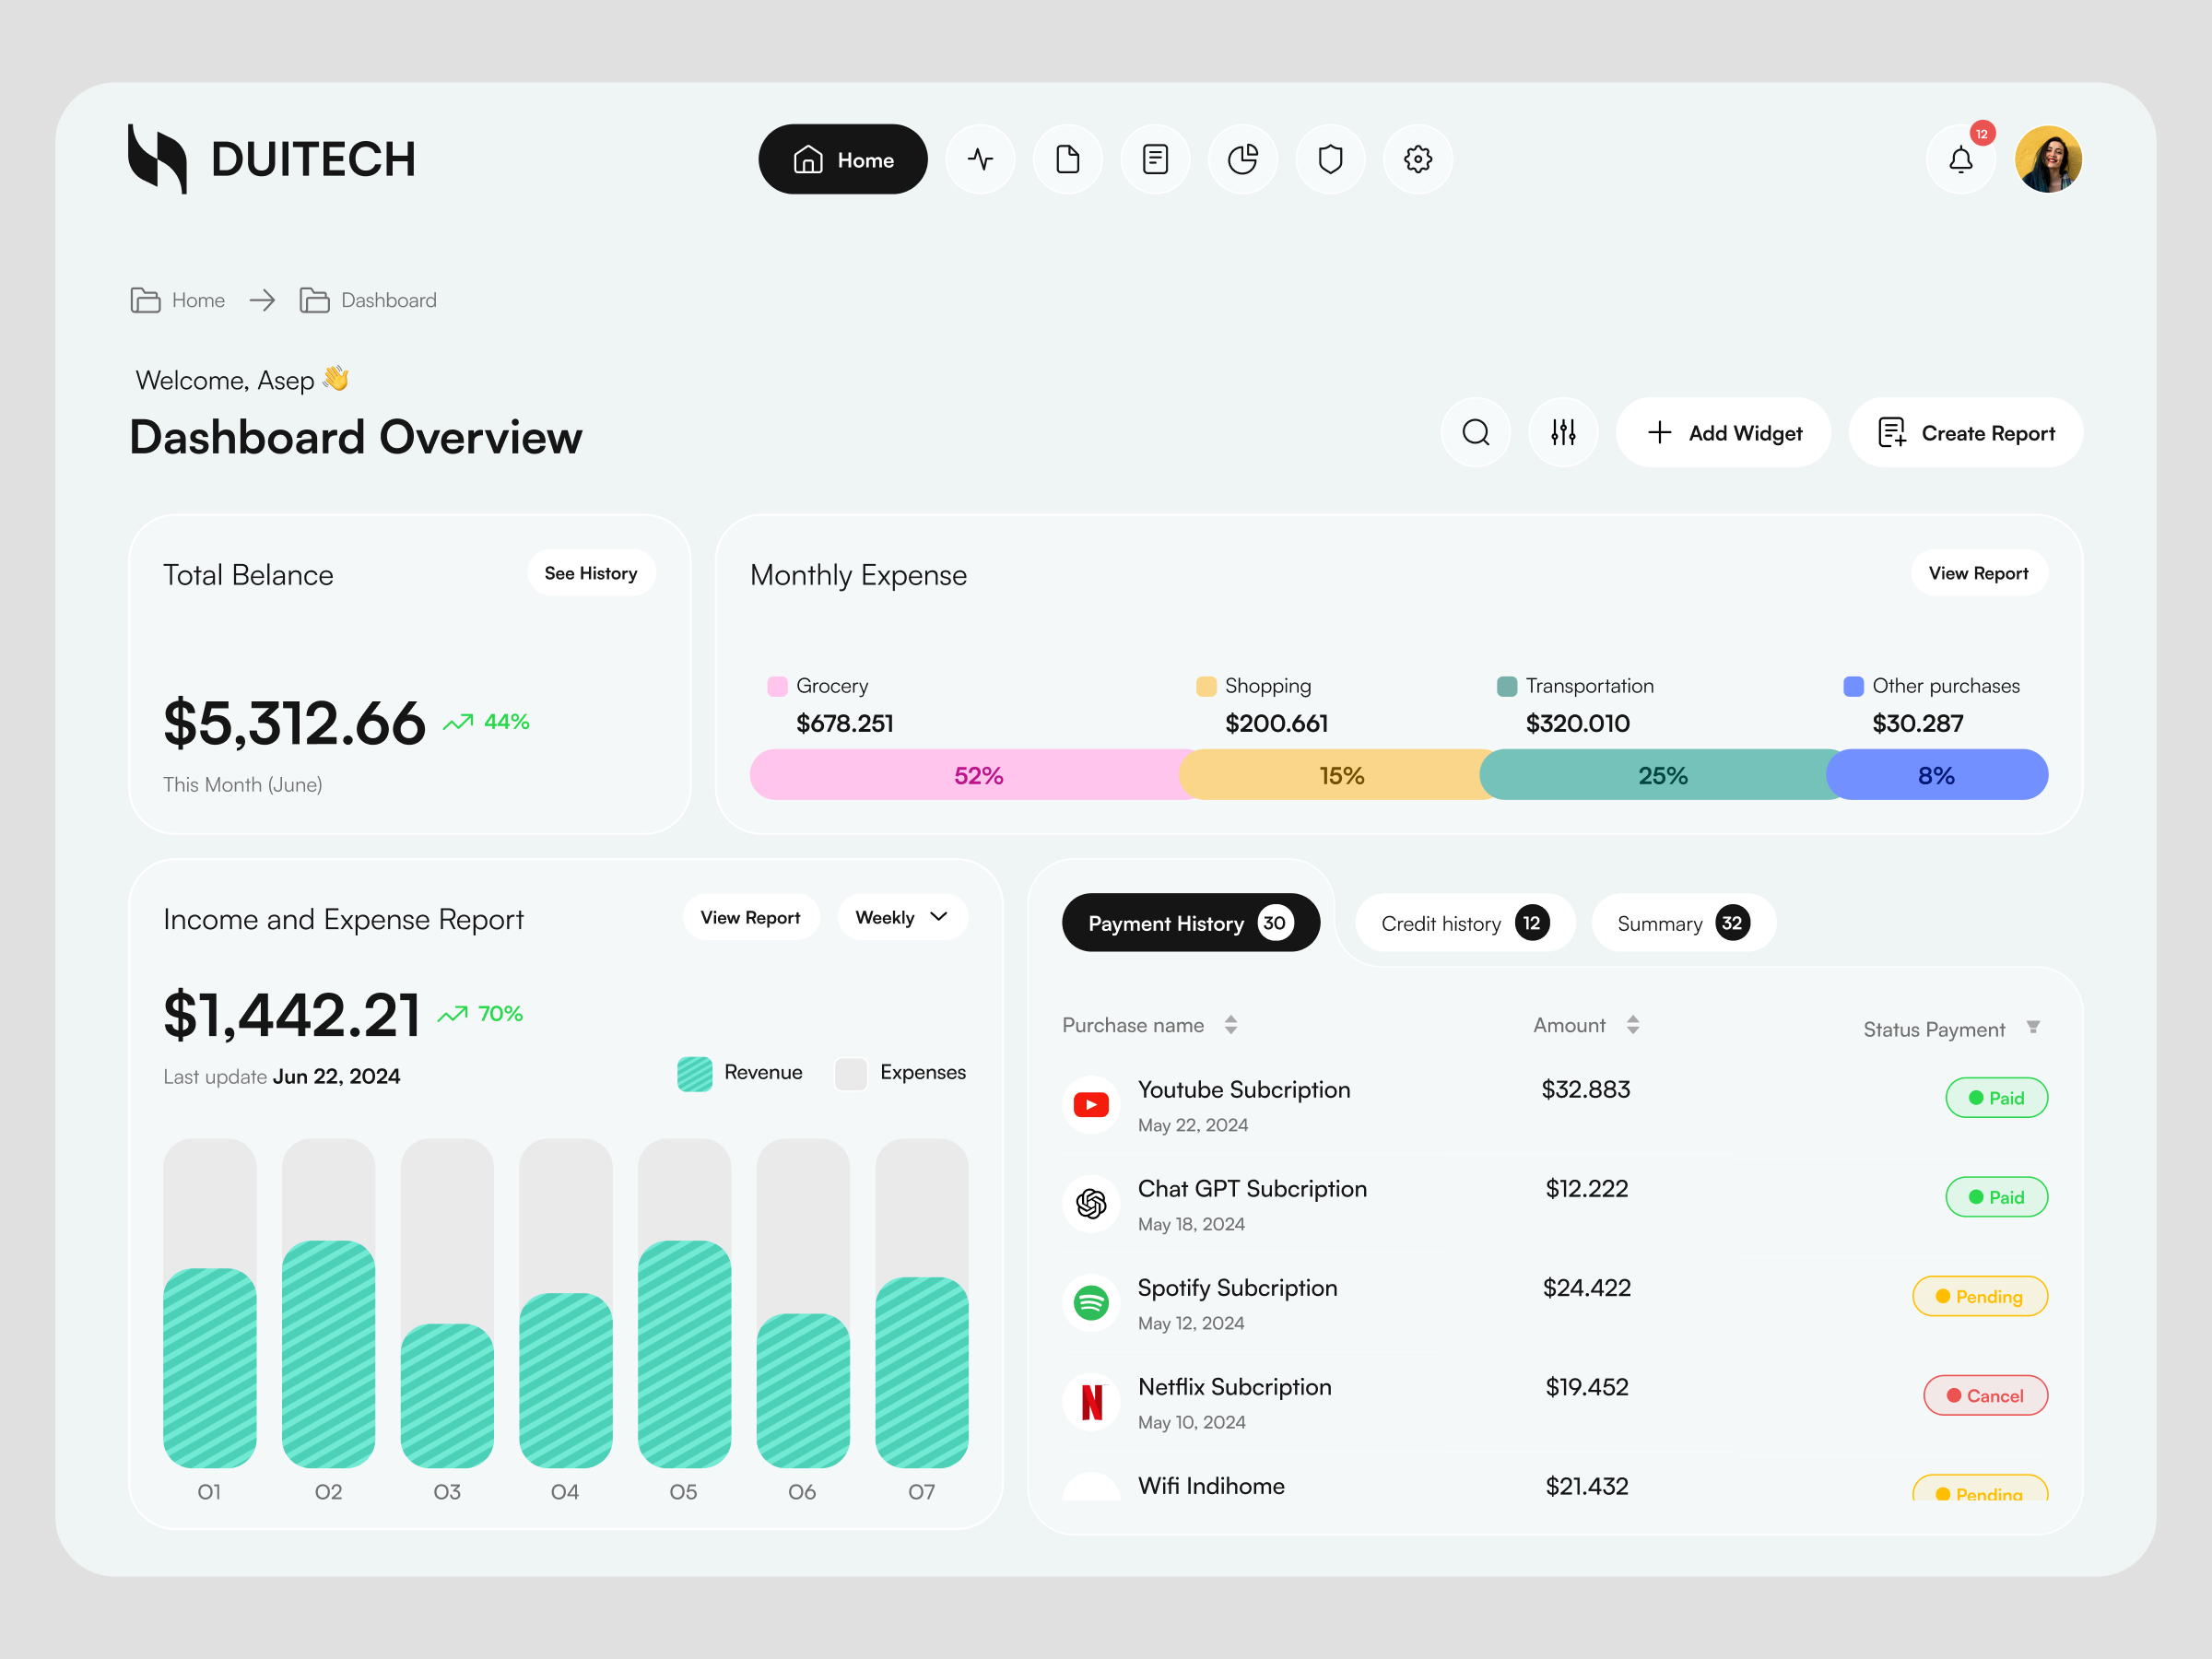
Task: Open See History on Total Balance card
Action: click(x=591, y=572)
